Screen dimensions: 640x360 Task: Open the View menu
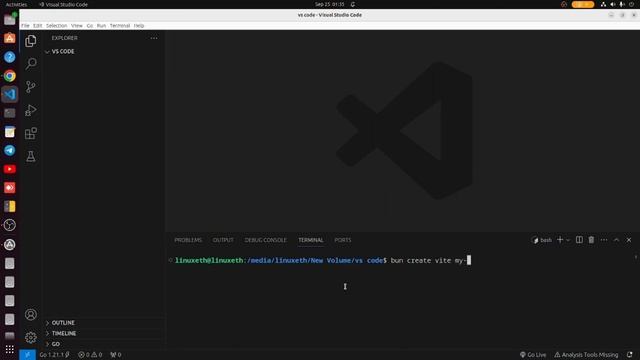[x=77, y=25]
